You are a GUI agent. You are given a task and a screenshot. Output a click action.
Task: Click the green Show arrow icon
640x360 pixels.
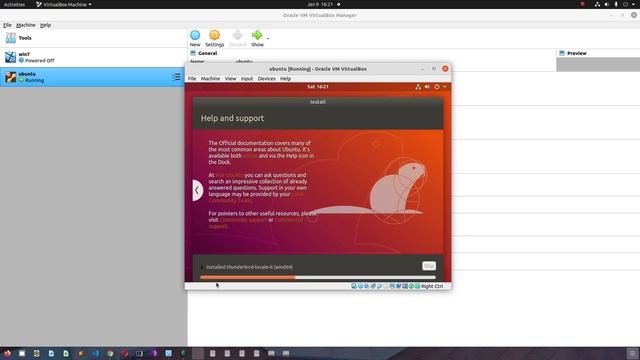click(257, 36)
